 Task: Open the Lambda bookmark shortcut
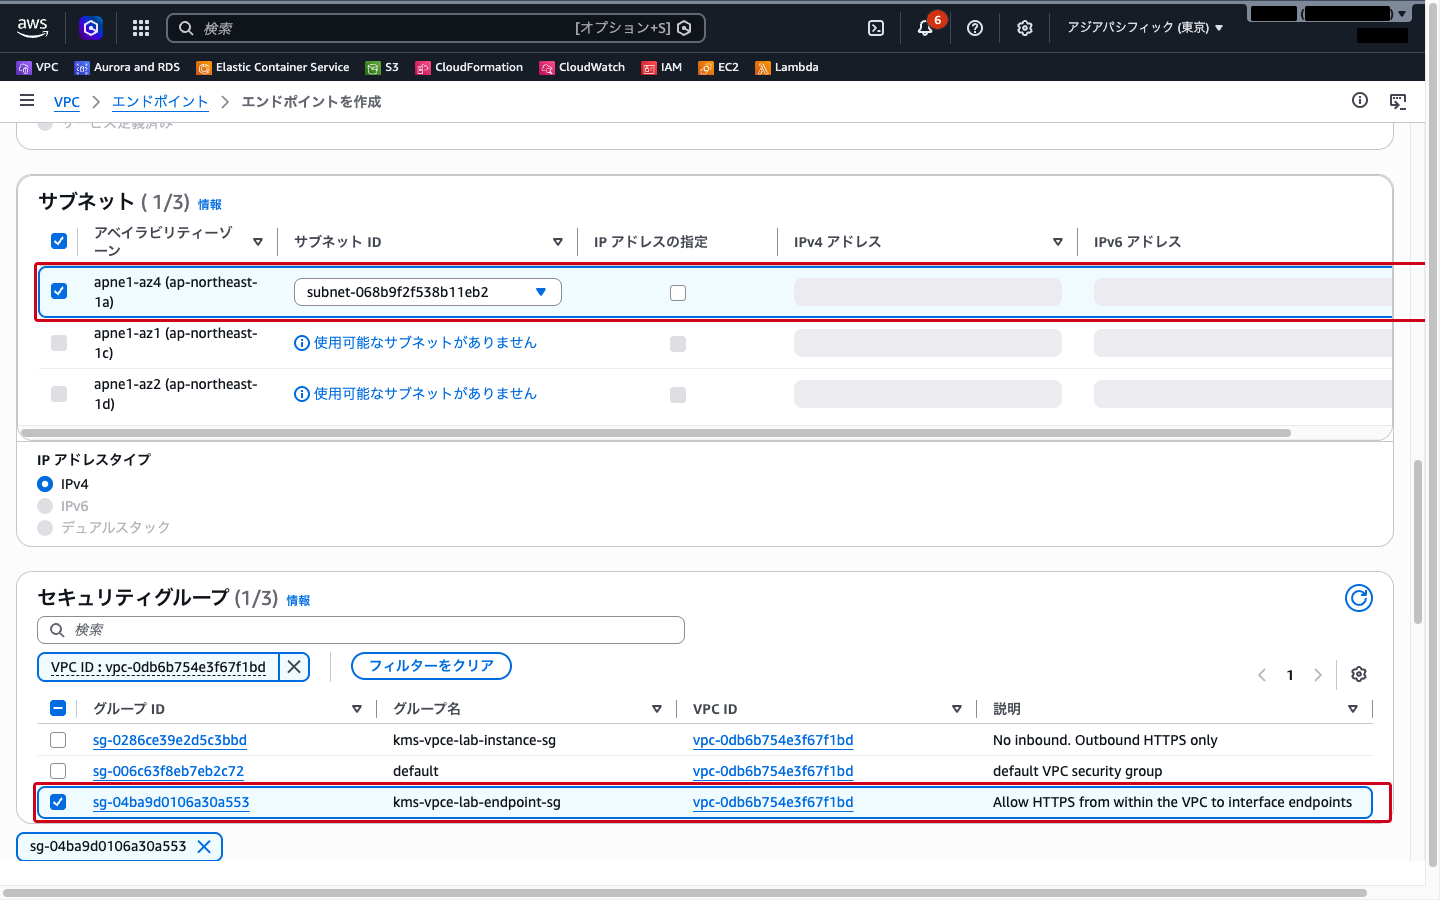[x=787, y=67]
